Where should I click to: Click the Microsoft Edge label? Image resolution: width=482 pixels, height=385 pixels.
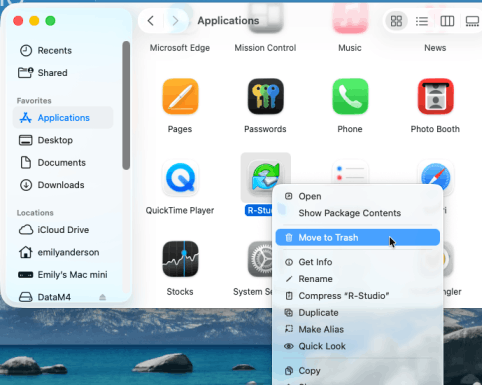[x=180, y=48]
